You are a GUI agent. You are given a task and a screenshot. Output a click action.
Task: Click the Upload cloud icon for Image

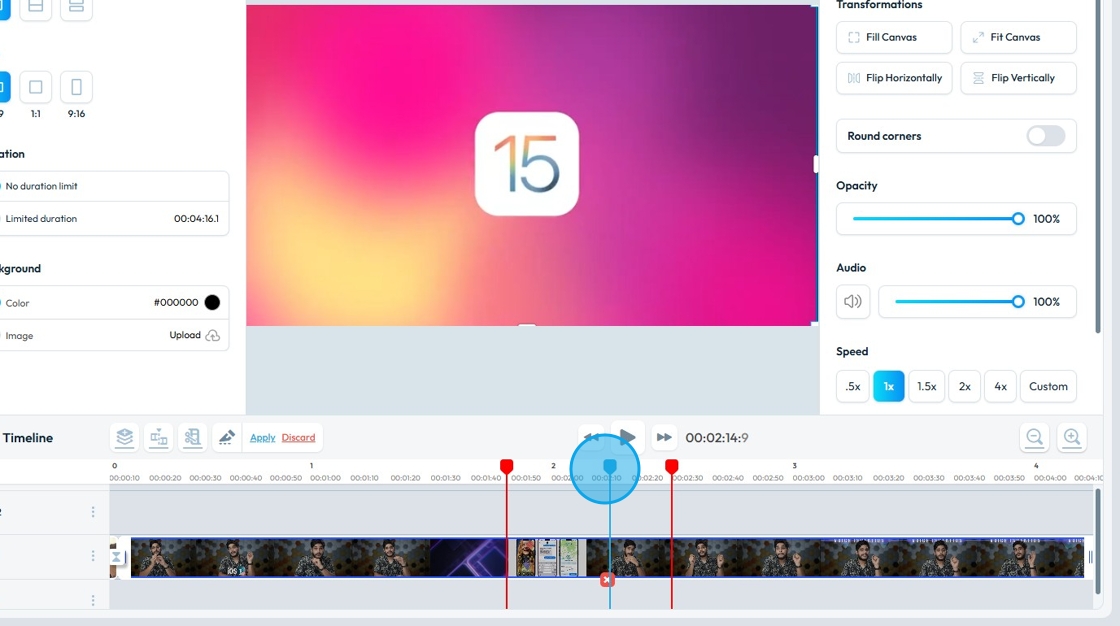212,335
